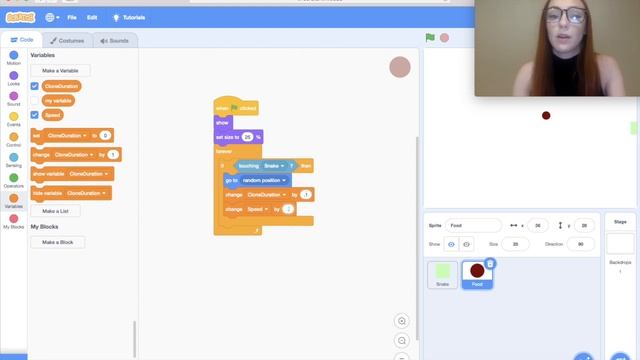Switch to the Code tab
The image size is (640, 360).
[x=22, y=40]
